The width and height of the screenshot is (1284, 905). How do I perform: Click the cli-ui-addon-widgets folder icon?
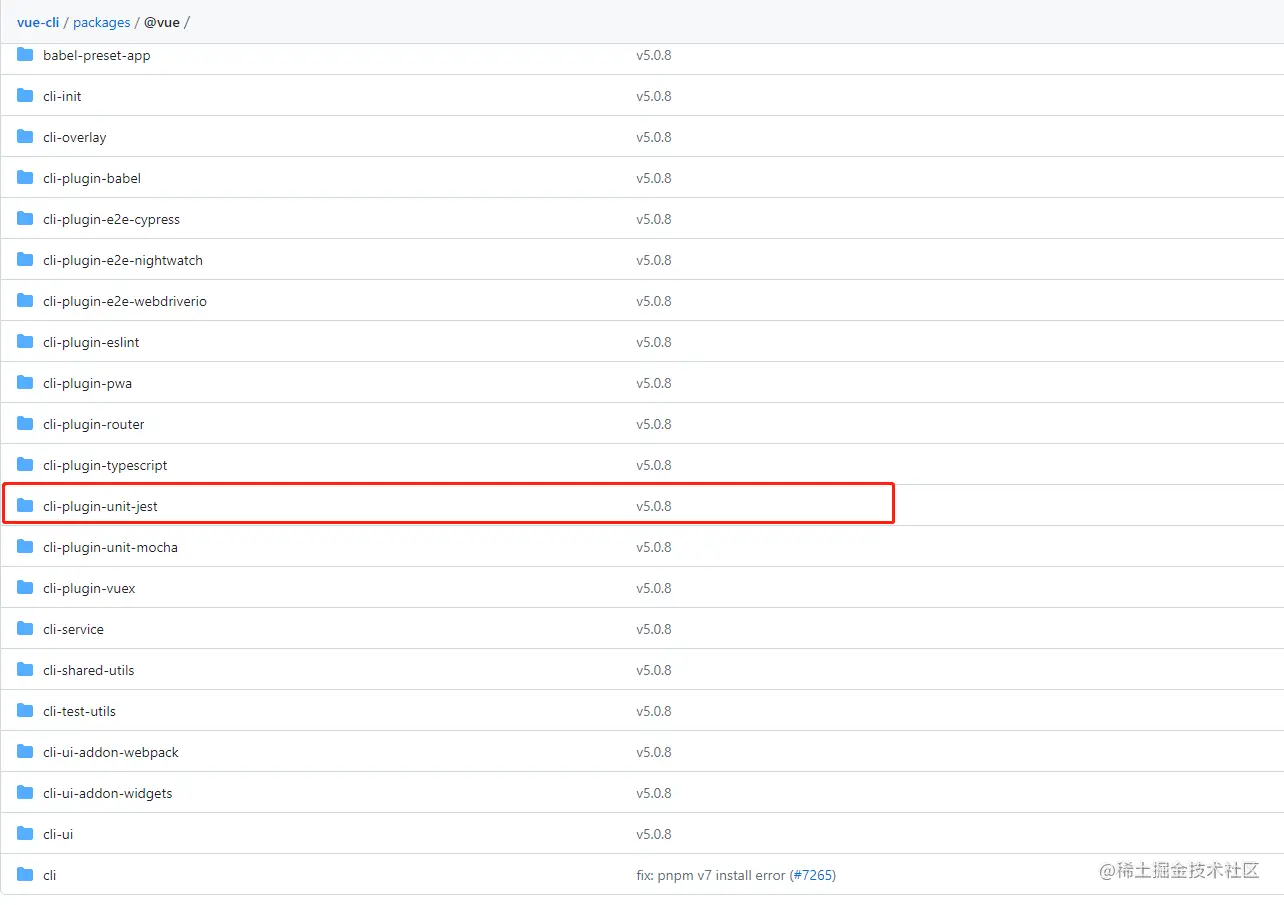click(25, 793)
